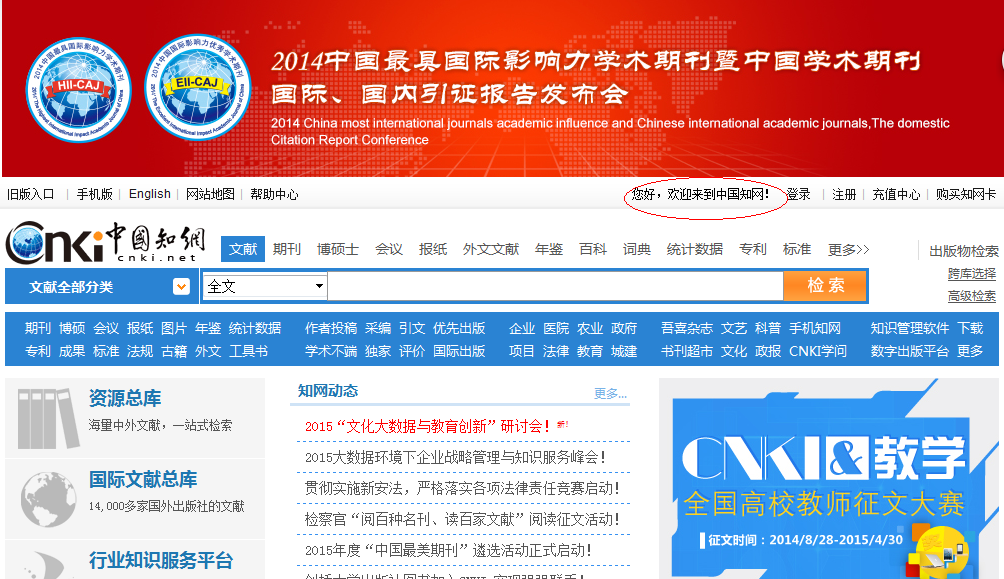Screen dimensions: 1004x579
Task: Open 购买知网卡 link
Action: [966, 194]
